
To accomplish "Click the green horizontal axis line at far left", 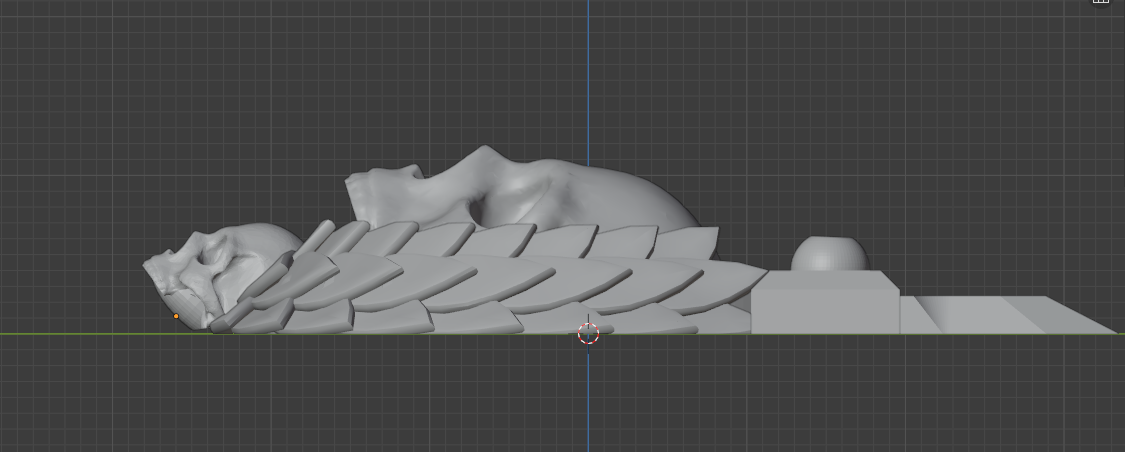I will pyautogui.click(x=72, y=334).
